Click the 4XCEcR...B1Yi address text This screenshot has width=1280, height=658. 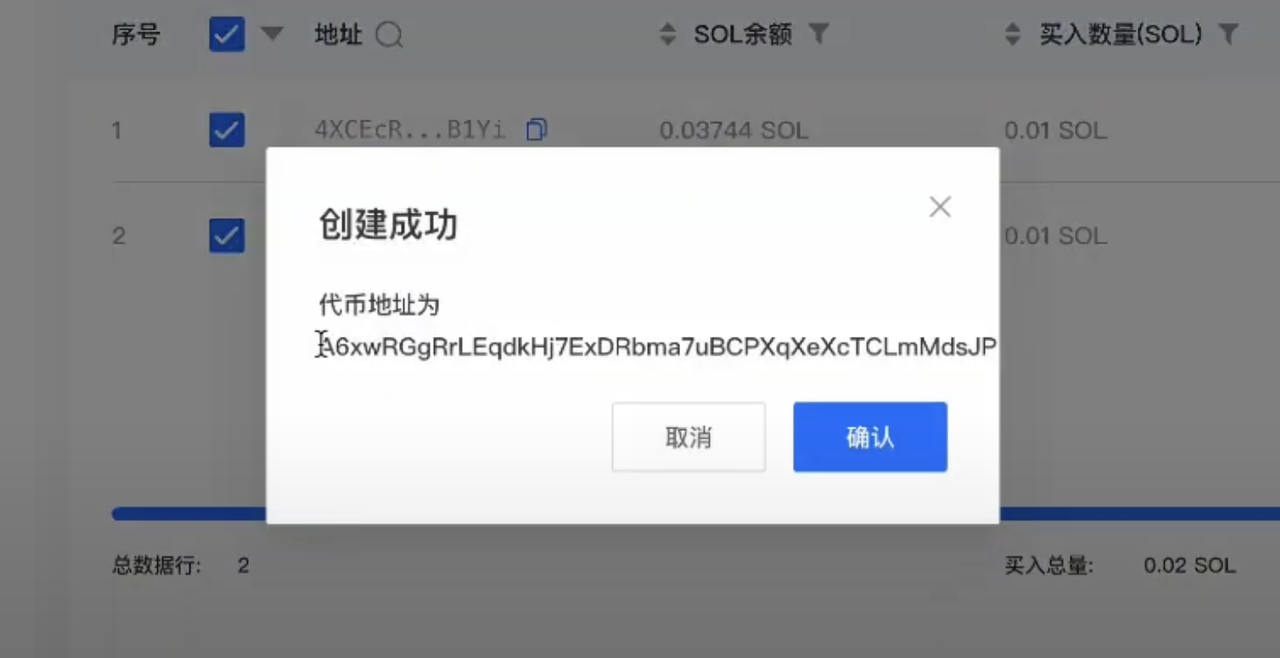click(x=410, y=130)
